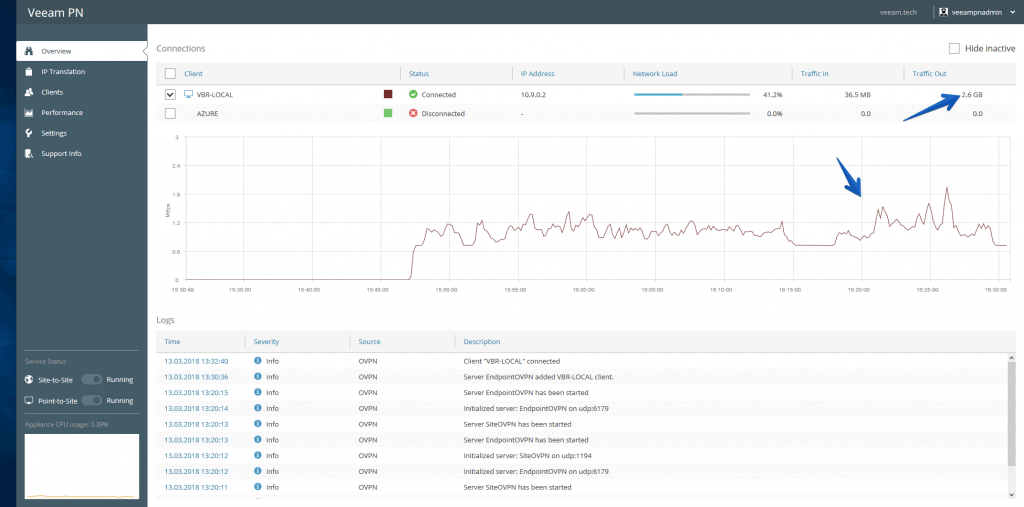1024x507 pixels.
Task: Click info icon on 13:20:11 log row
Action: tap(257, 487)
